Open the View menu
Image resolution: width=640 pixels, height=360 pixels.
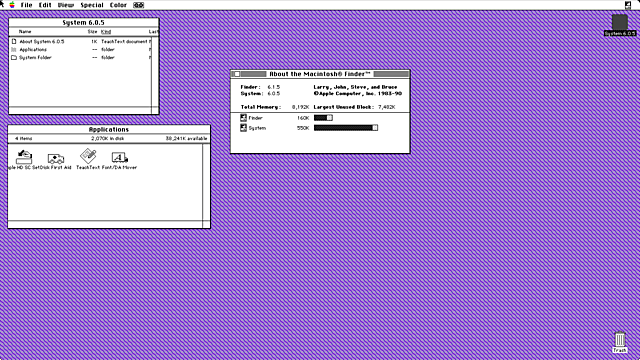tap(66, 5)
